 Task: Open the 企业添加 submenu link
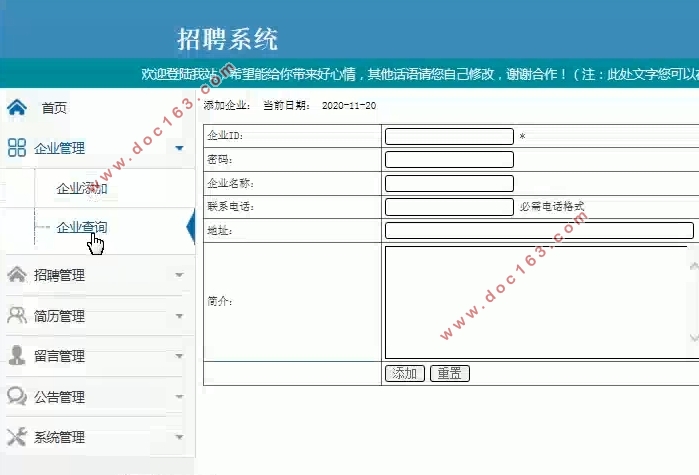click(x=82, y=188)
